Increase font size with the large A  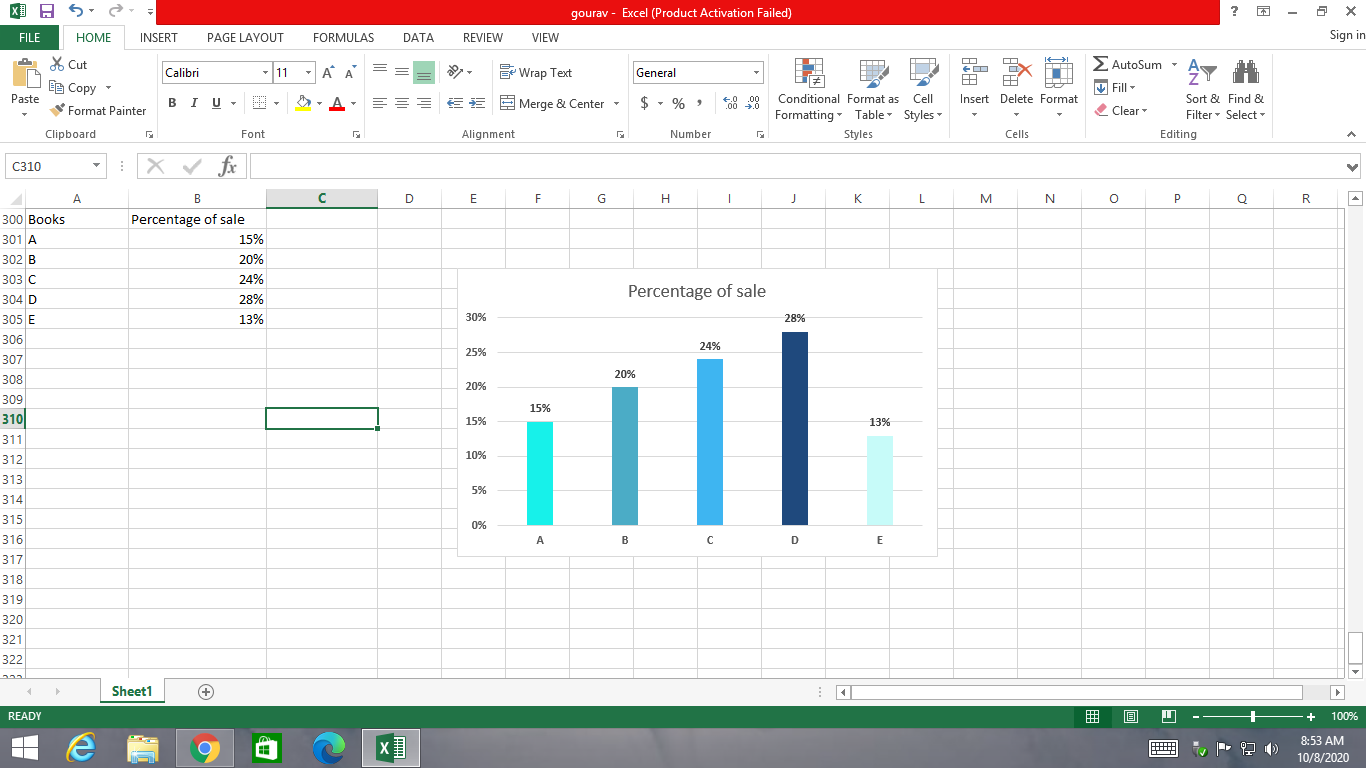point(329,73)
